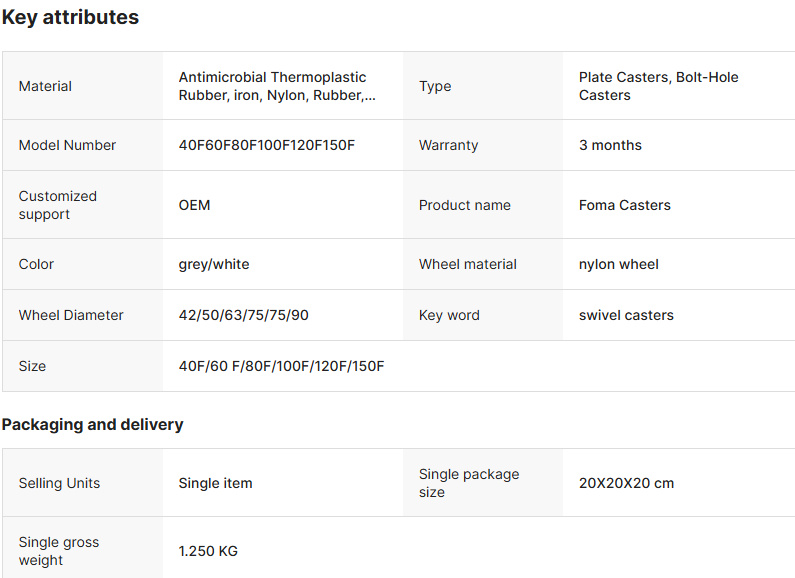Select the Single package size label
This screenshot has height=578, width=795.
(x=469, y=483)
